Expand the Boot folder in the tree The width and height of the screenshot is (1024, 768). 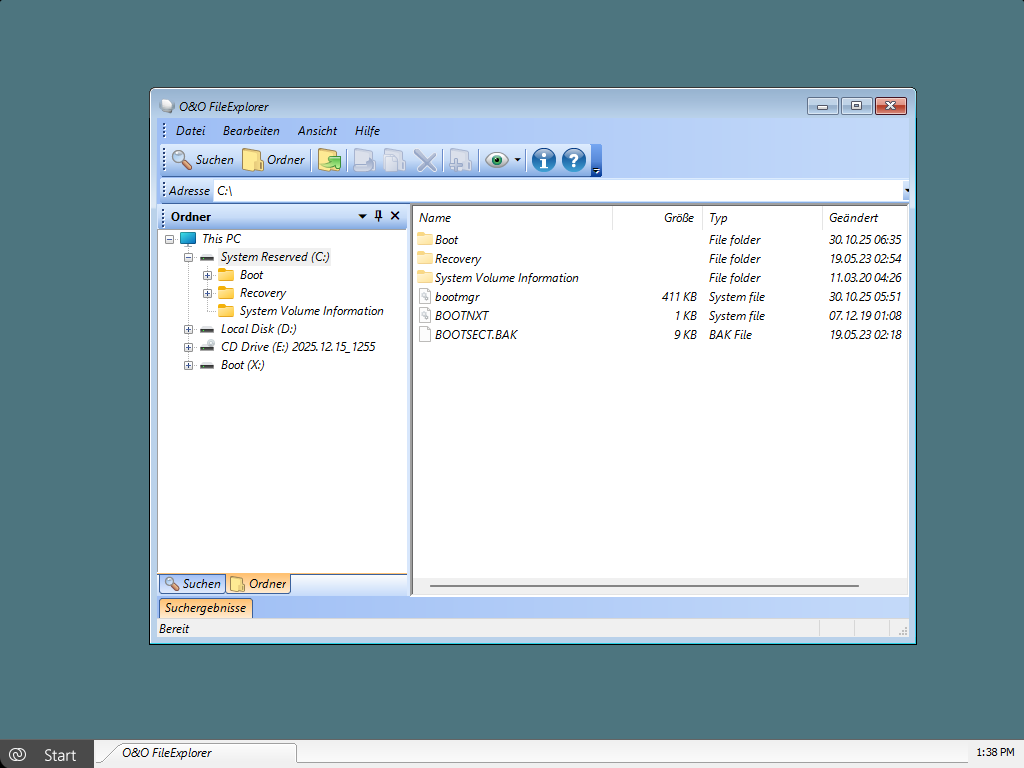[207, 275]
